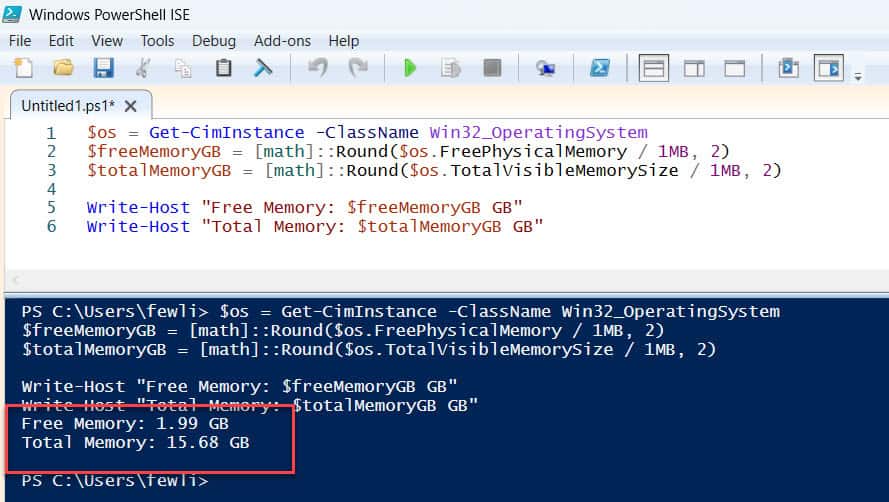Toggle the Show Command Add-on icon

829,68
